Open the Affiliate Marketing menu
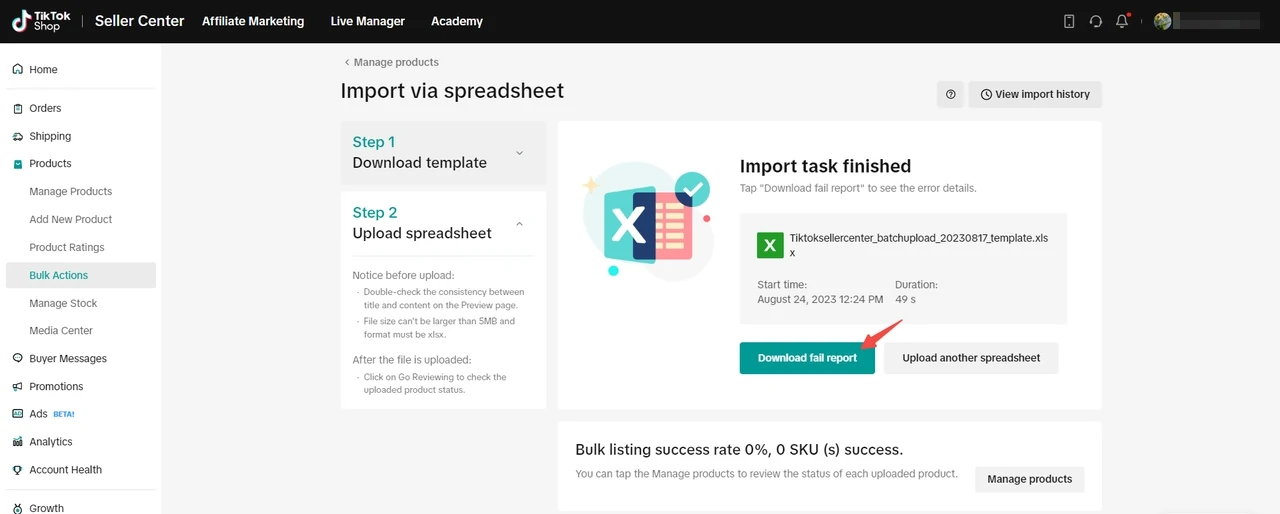Screen dimensions: 1280x514 [x=253, y=21]
